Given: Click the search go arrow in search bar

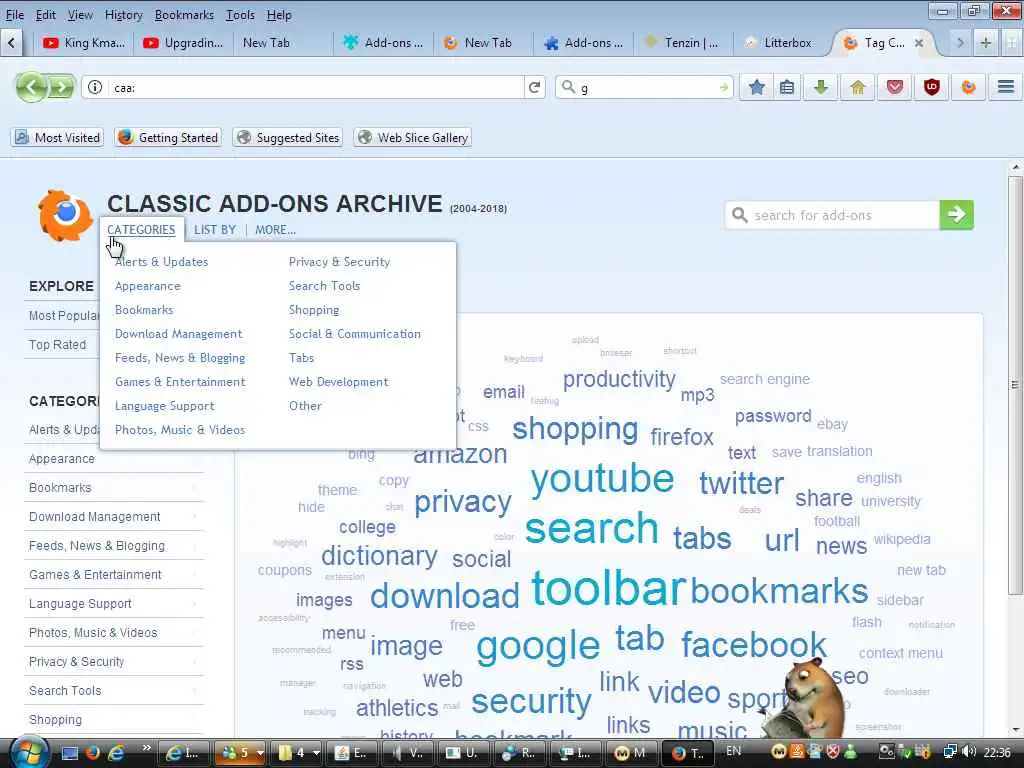Looking at the screenshot, I should click(x=723, y=88).
